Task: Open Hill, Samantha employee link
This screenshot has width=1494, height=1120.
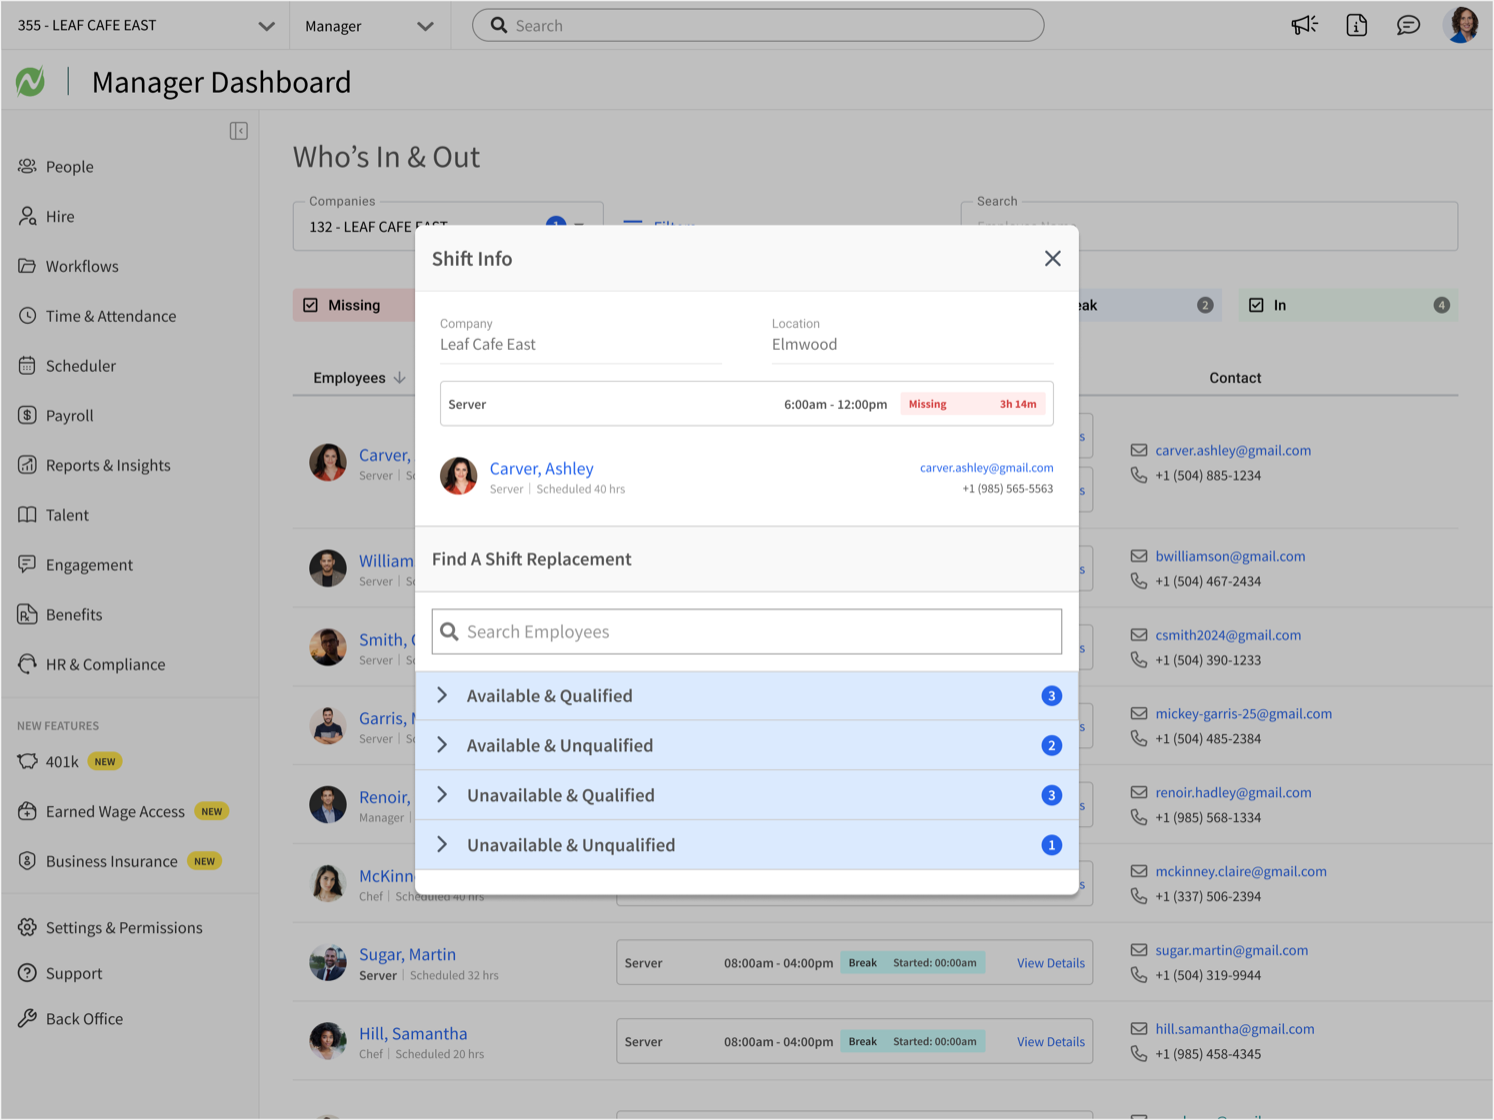Action: click(x=413, y=1033)
